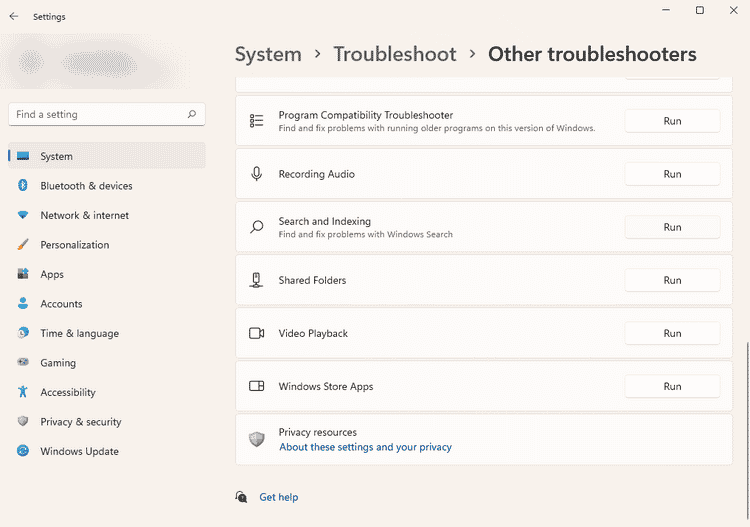750x527 pixels.
Task: Click the Bluetooth & devices icon in sidebar
Action: [23, 186]
